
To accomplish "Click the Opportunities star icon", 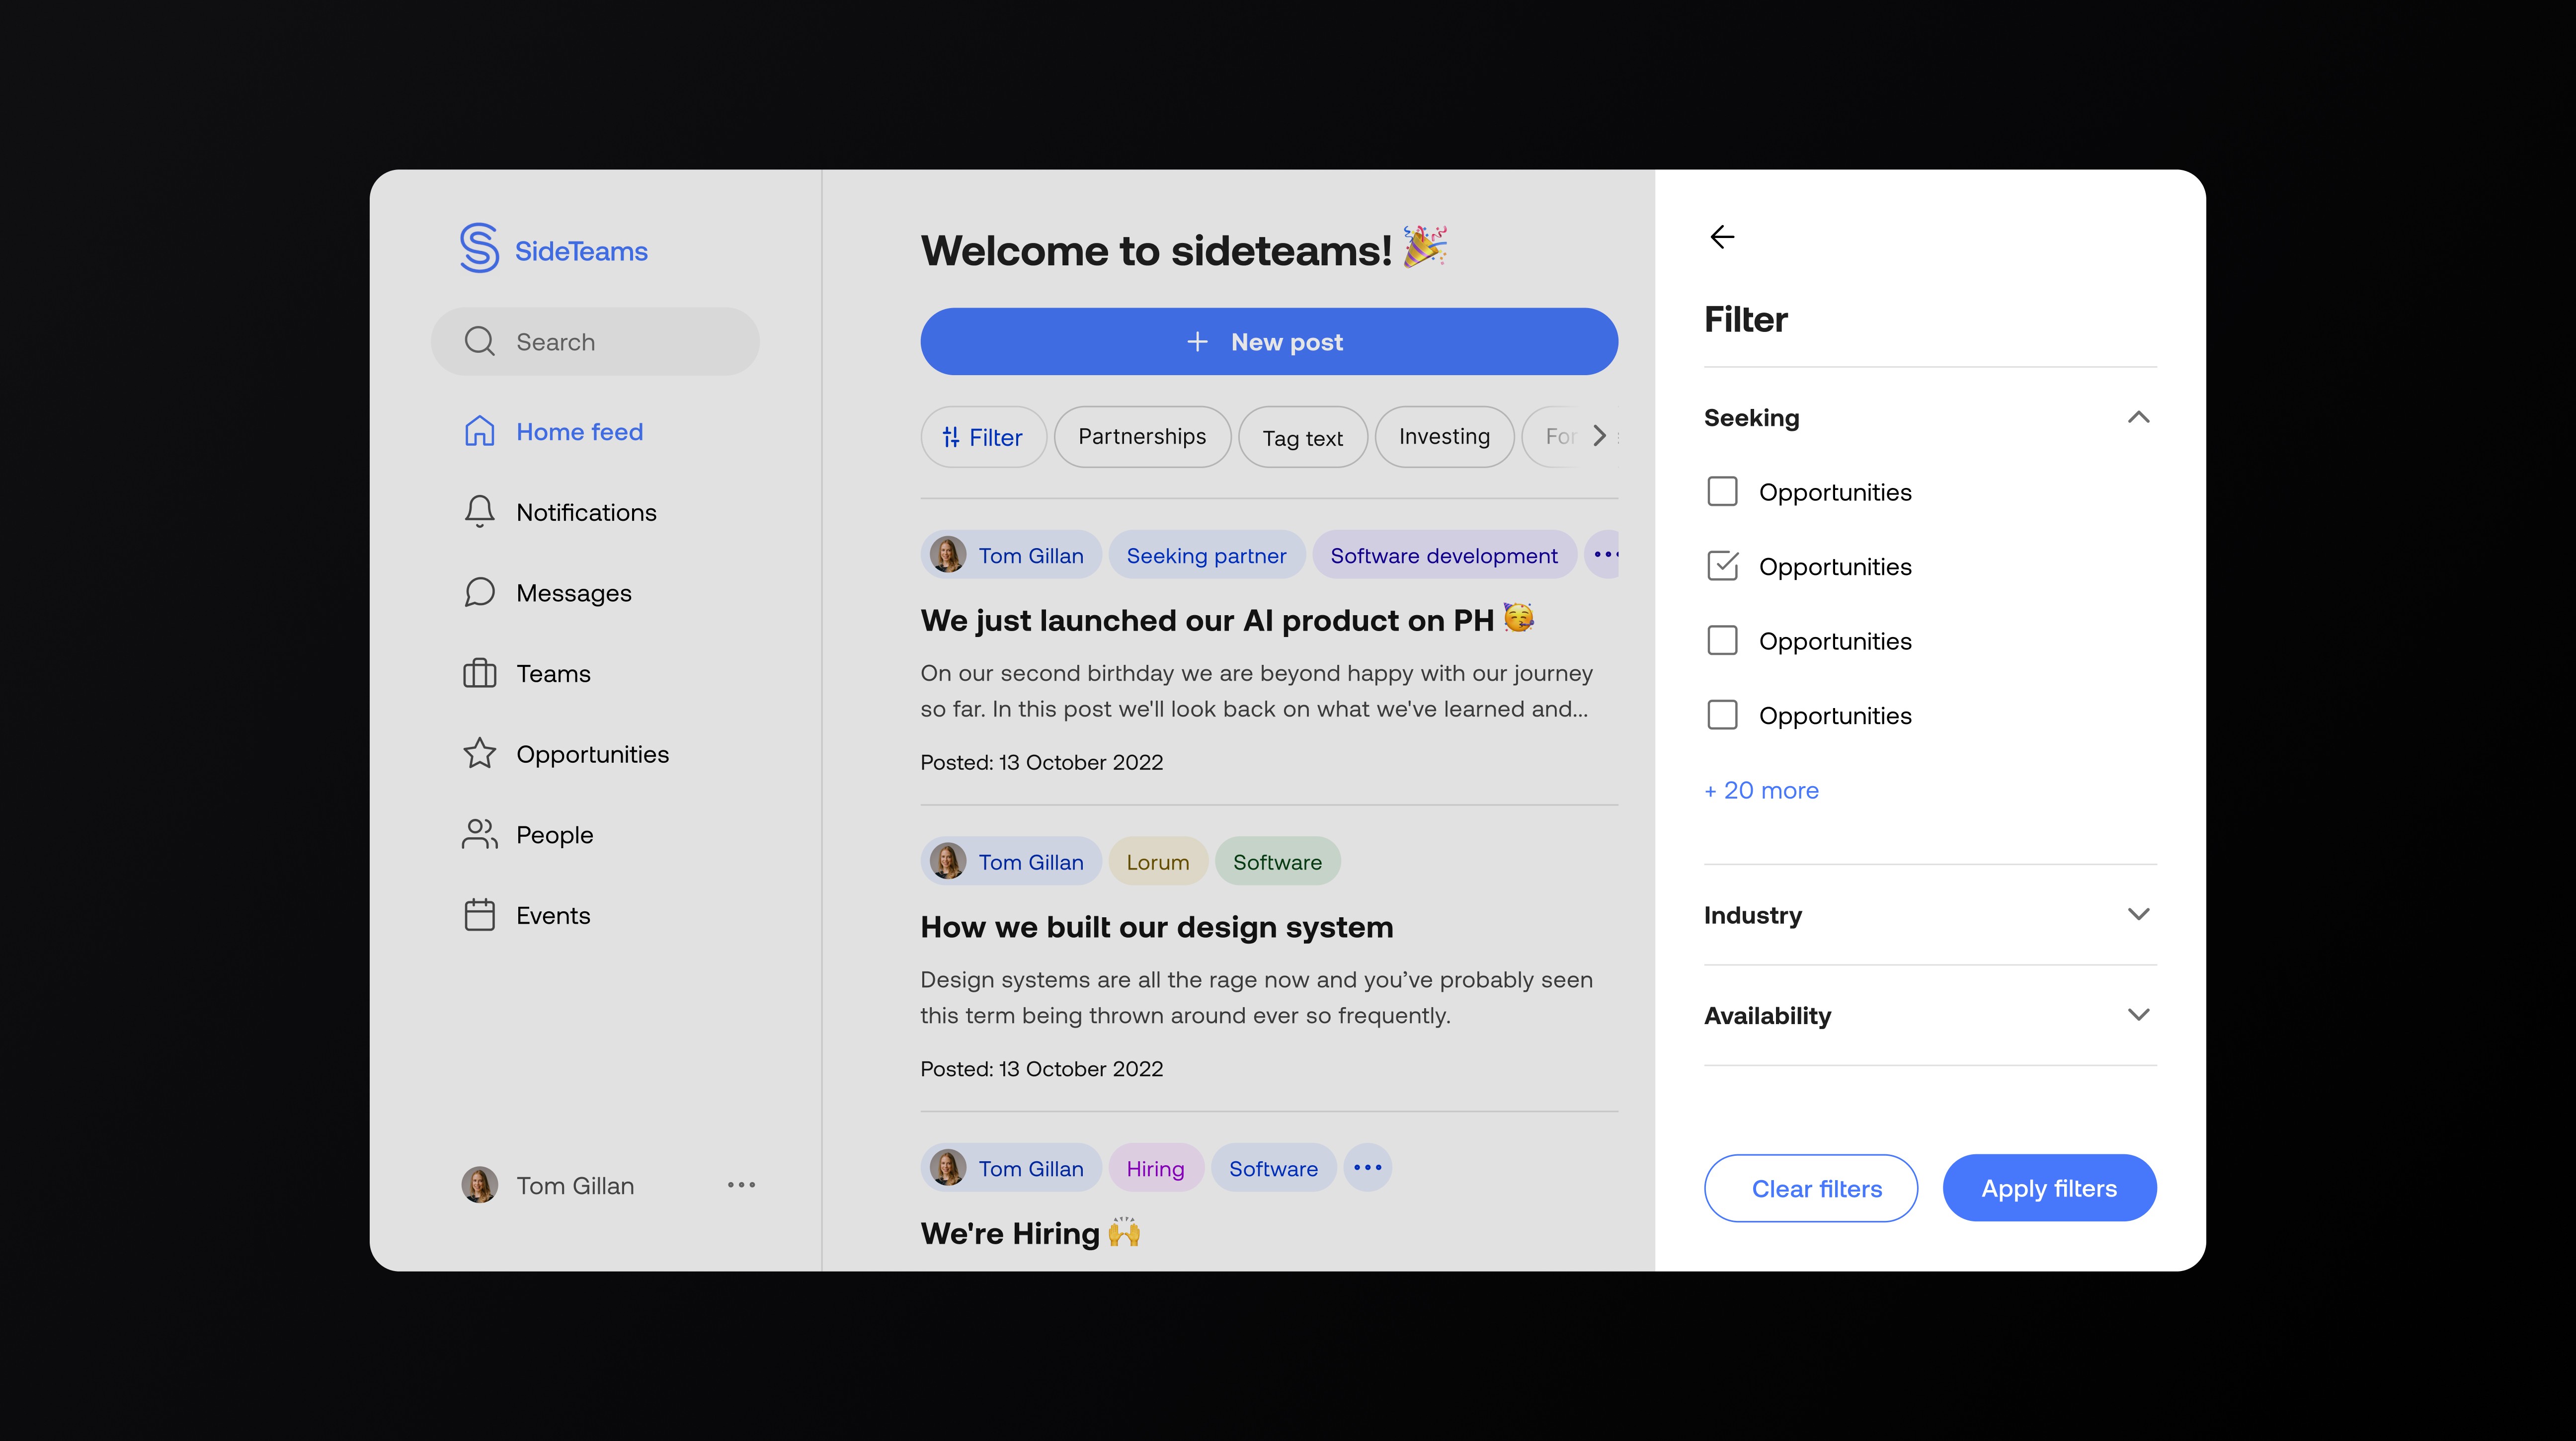I will click(479, 753).
